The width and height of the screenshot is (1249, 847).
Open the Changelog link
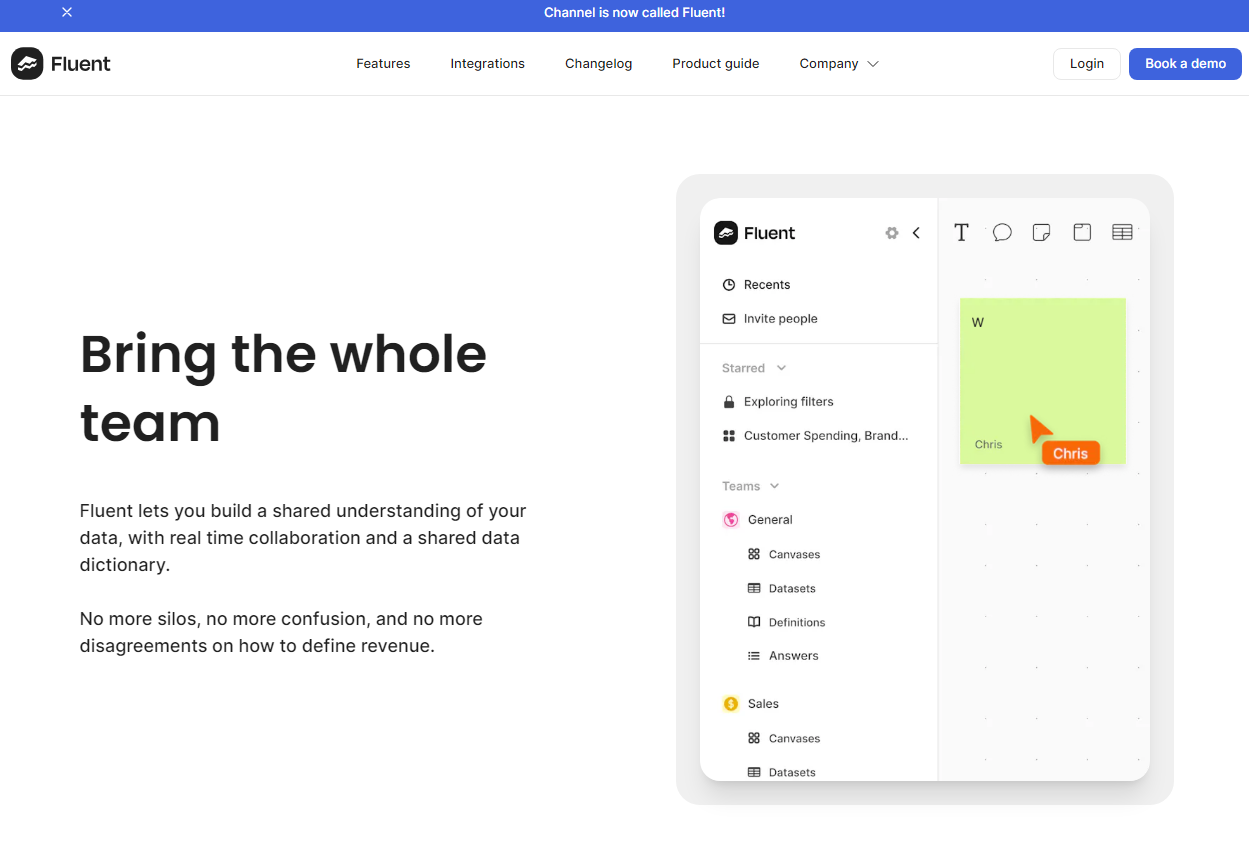tap(598, 63)
